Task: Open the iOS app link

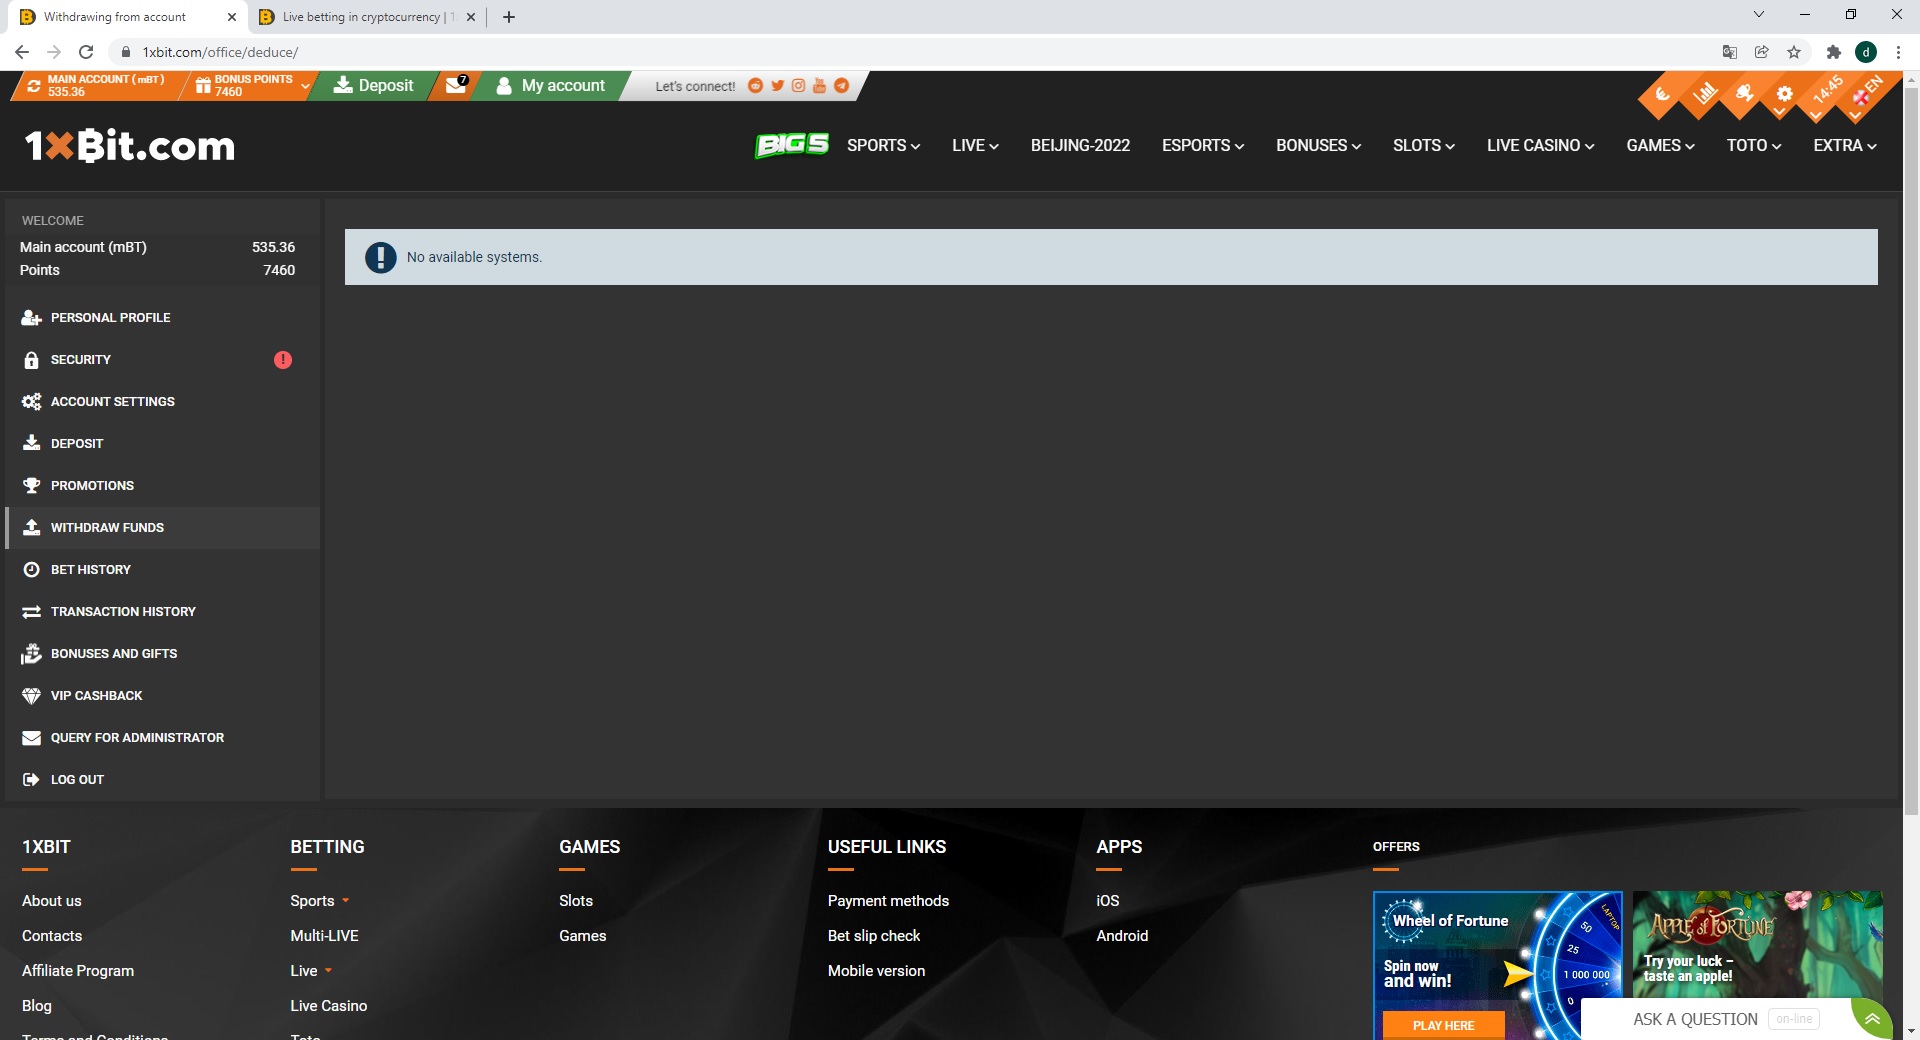Action: [x=1107, y=901]
